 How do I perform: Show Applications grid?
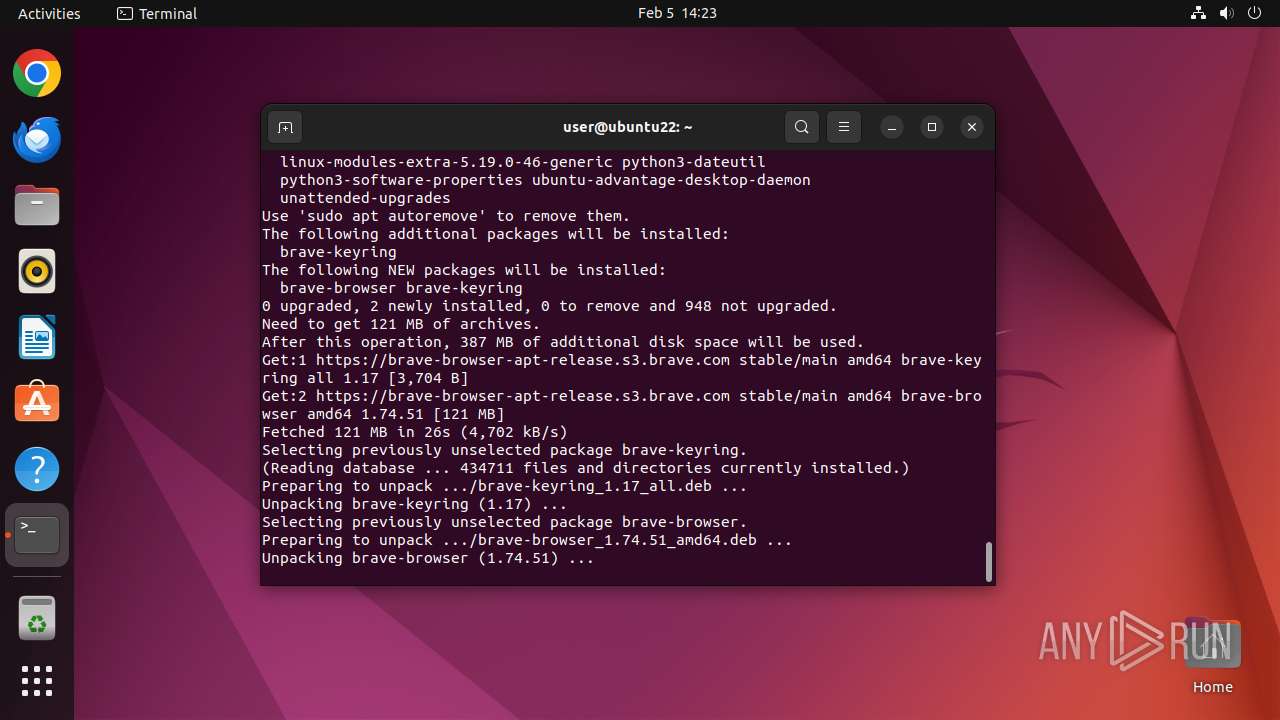[x=37, y=681]
